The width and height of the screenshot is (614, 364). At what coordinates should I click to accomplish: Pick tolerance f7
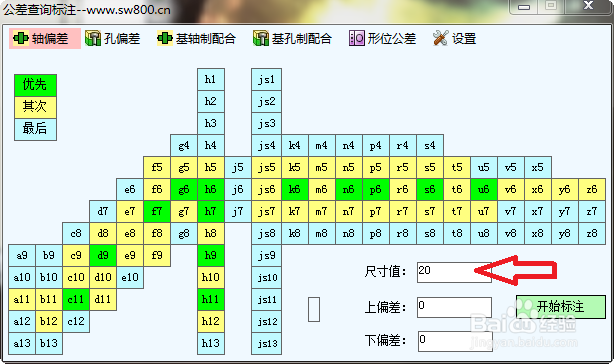[x=157, y=211]
